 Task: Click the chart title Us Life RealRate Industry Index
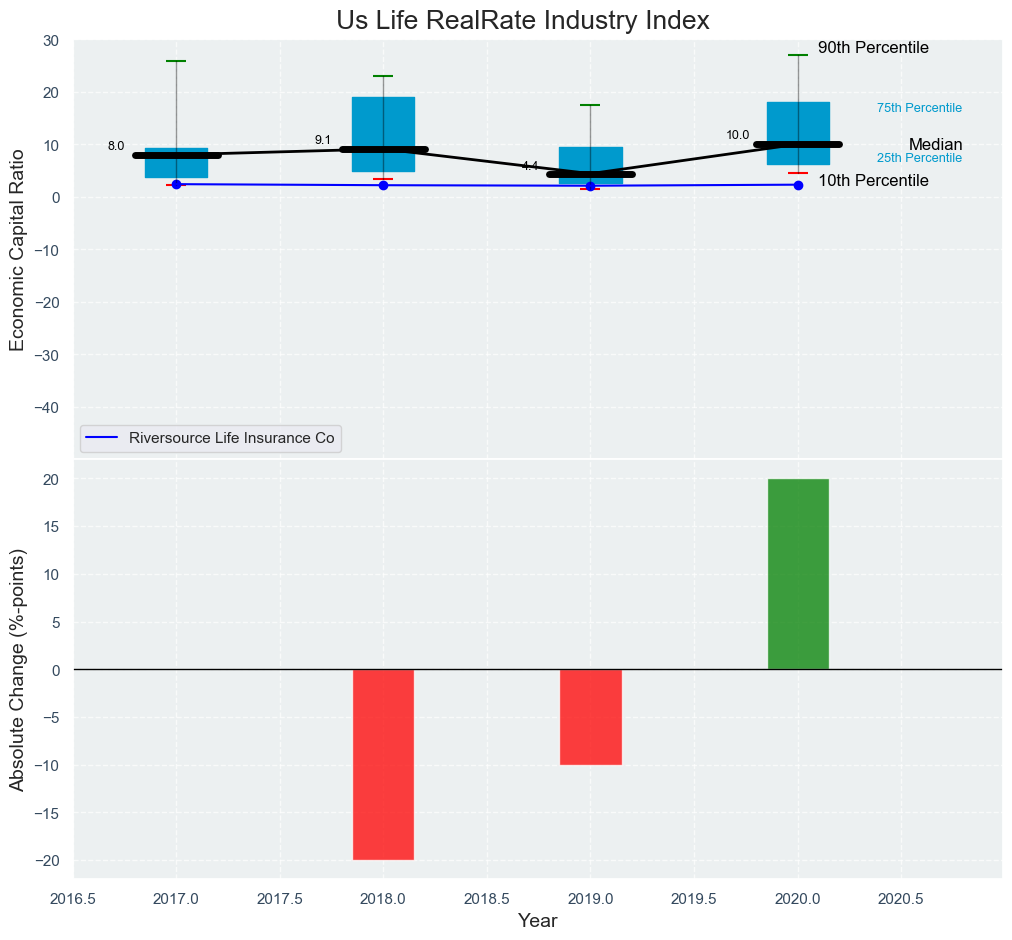pyautogui.click(x=523, y=21)
